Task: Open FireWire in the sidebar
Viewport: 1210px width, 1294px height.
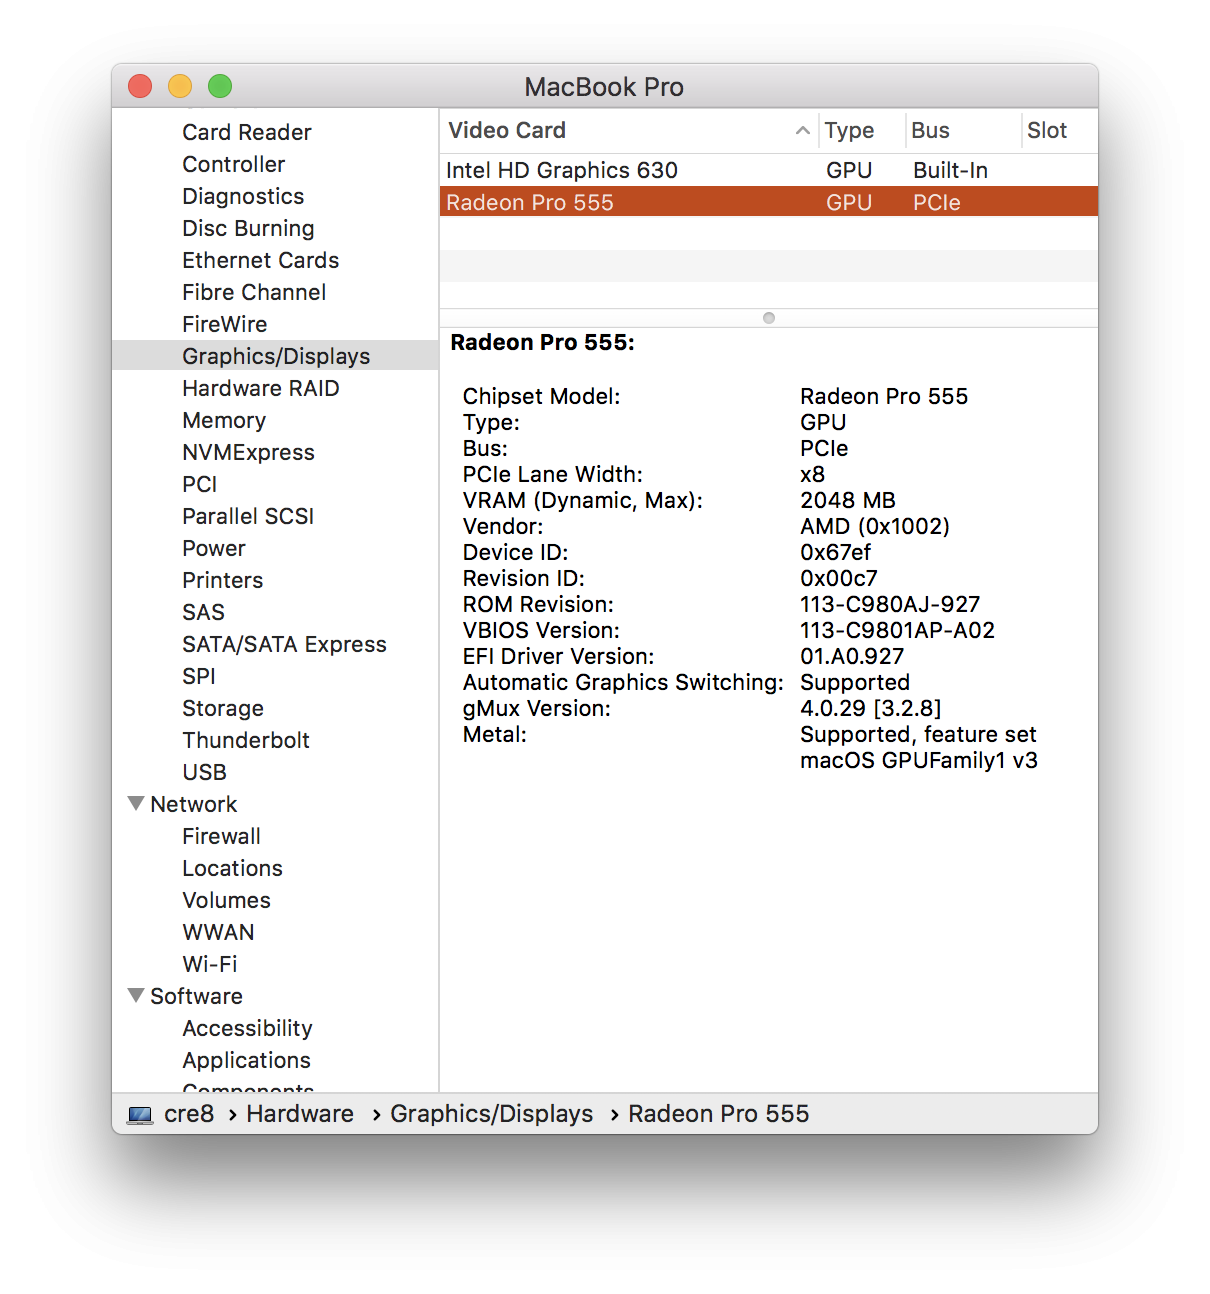Action: pos(225,324)
